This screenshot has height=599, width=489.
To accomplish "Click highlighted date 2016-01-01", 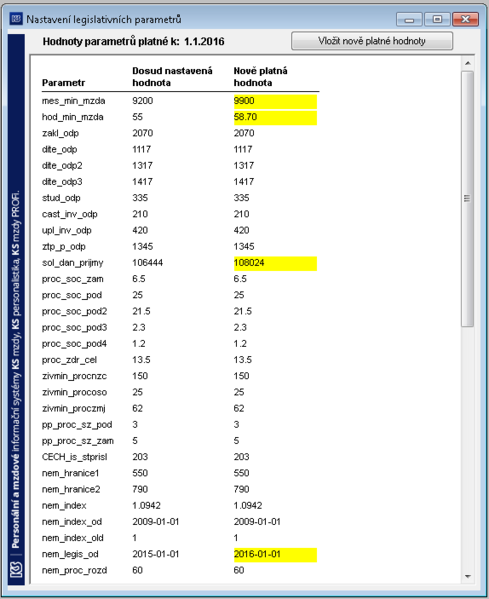I will (275, 555).
